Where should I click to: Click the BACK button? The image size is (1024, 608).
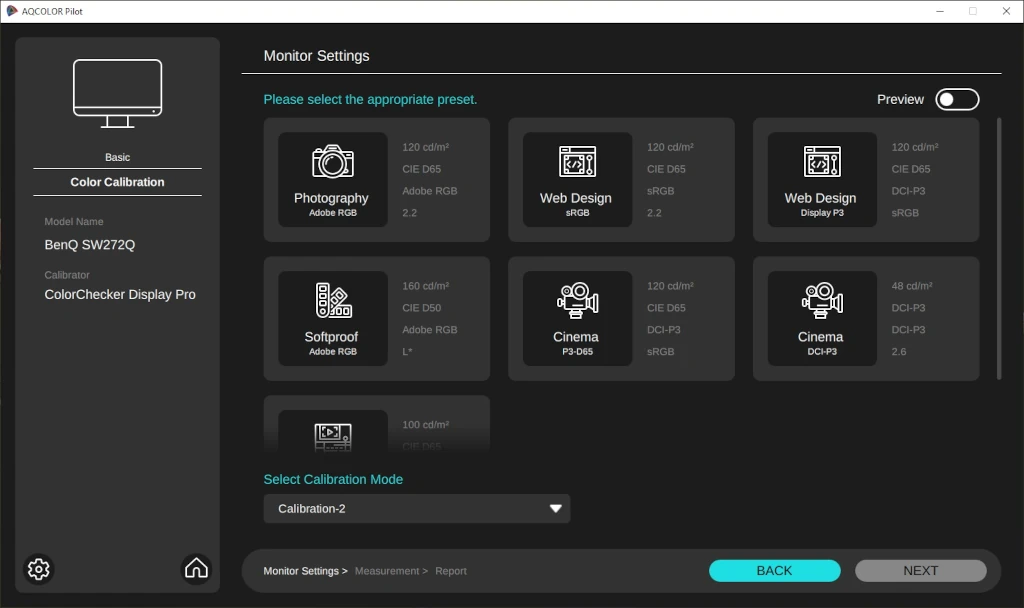point(775,571)
